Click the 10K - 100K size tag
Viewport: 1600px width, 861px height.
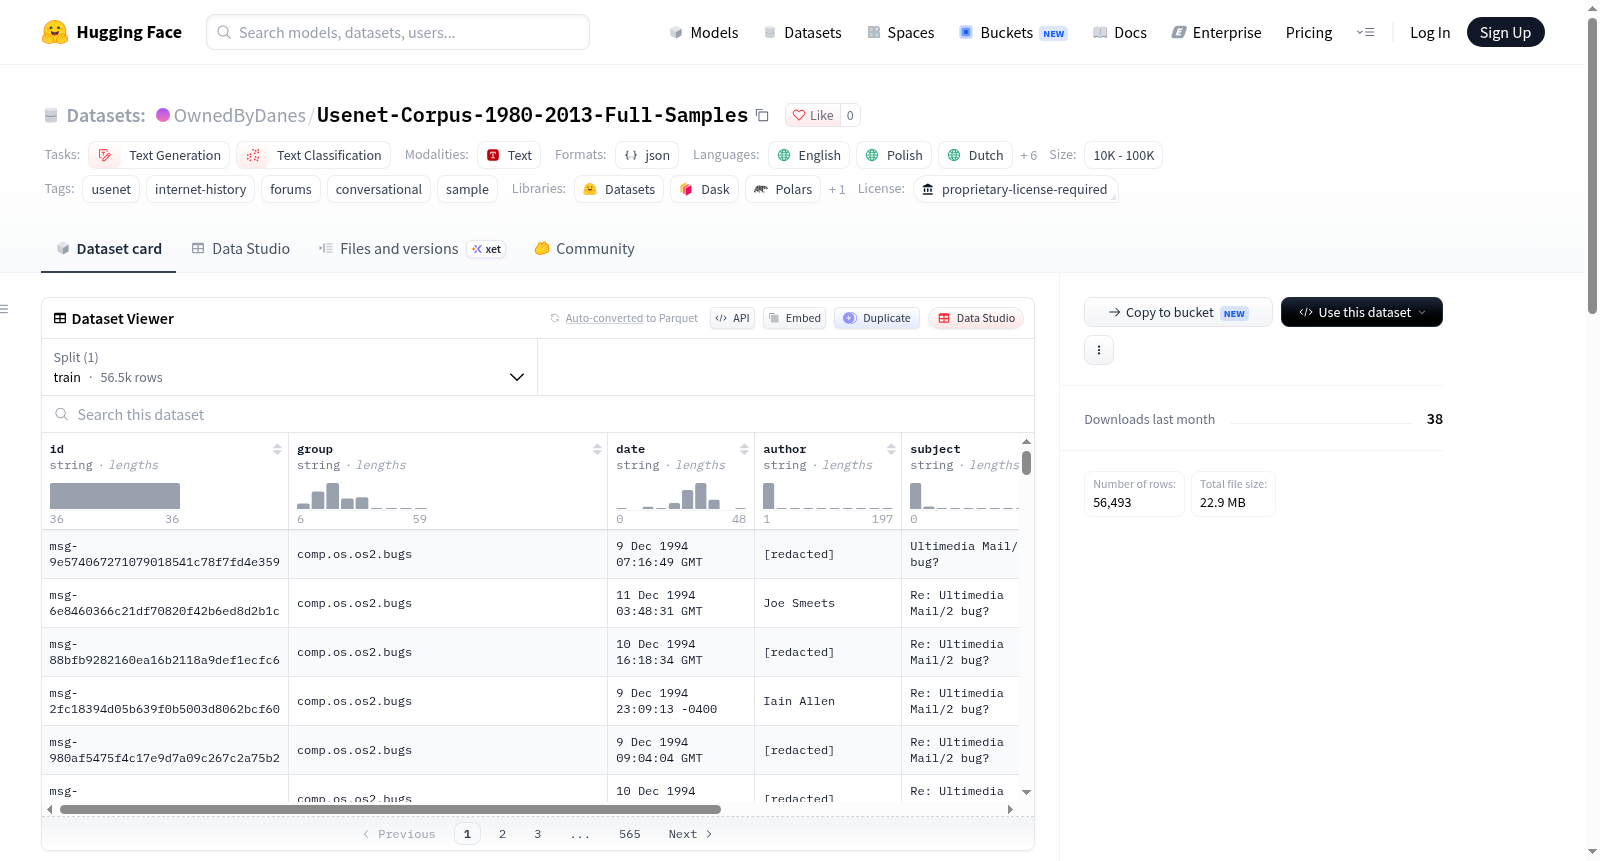point(1124,155)
